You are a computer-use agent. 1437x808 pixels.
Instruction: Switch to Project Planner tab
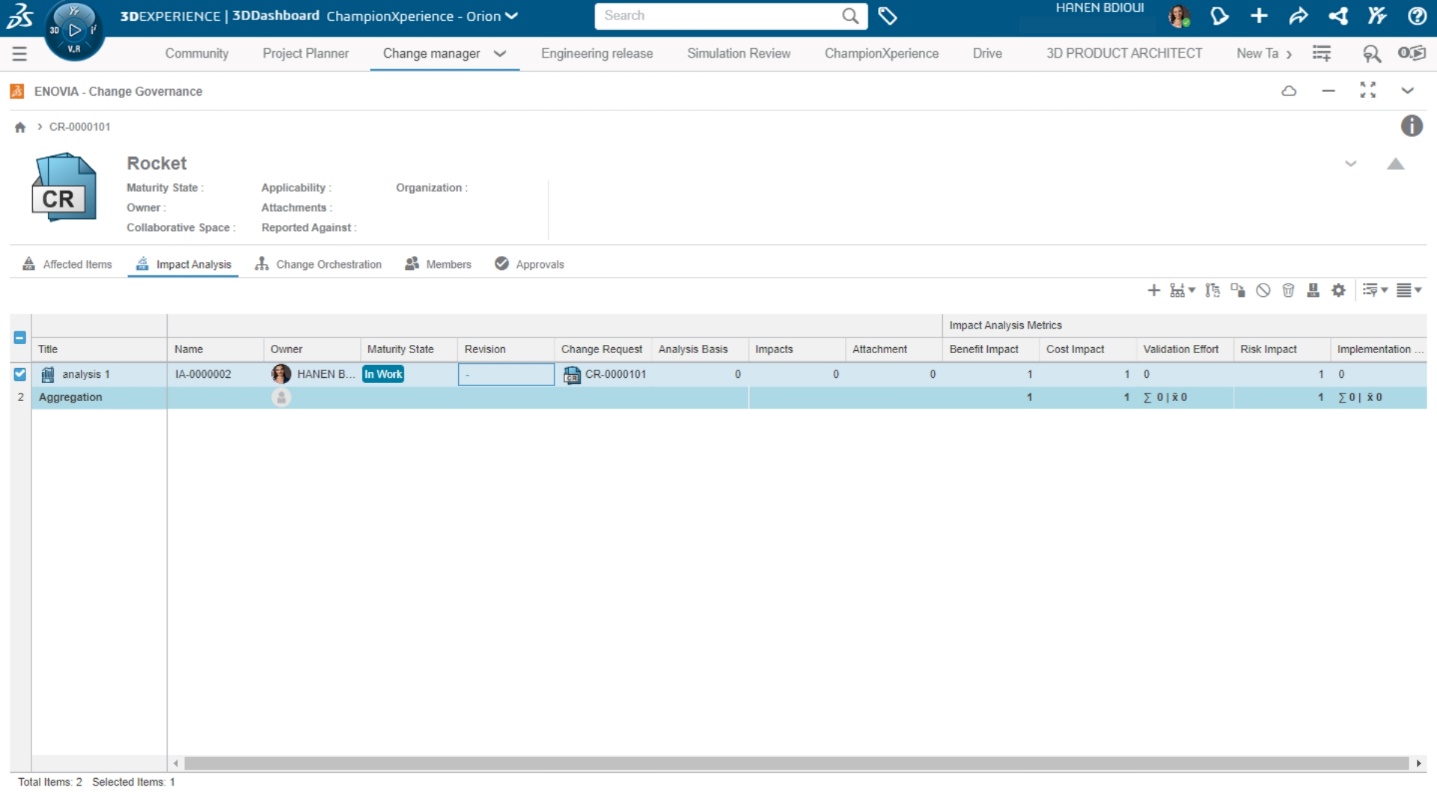tap(306, 54)
